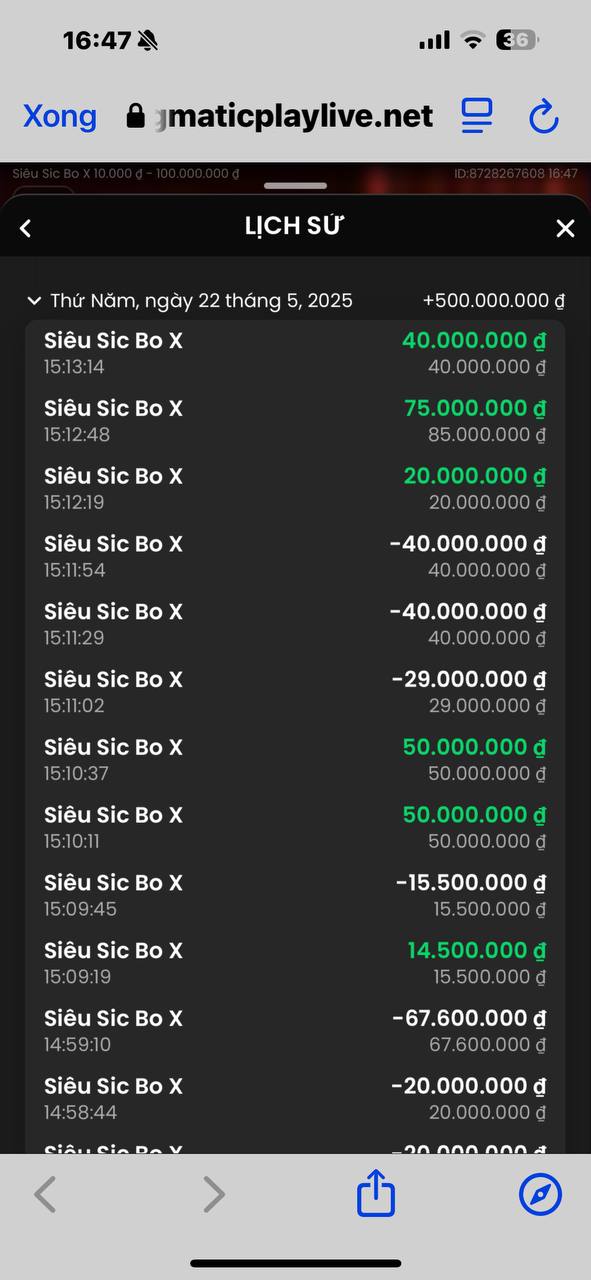Tap Xong to dismiss the browser

(x=60, y=116)
